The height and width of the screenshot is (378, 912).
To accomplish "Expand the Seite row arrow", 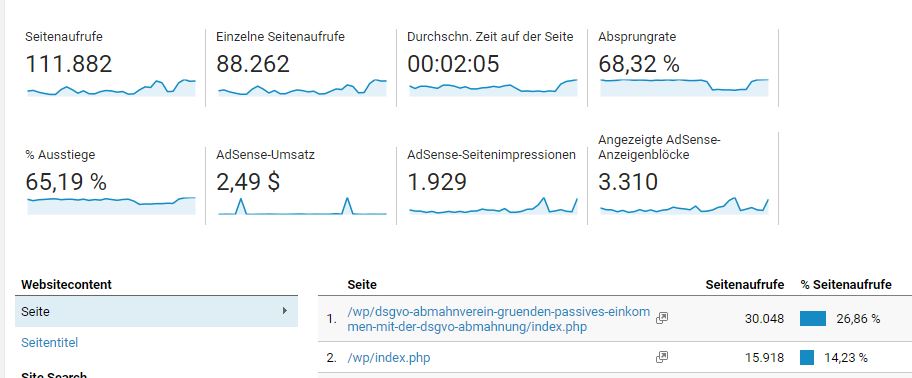I will 284,311.
